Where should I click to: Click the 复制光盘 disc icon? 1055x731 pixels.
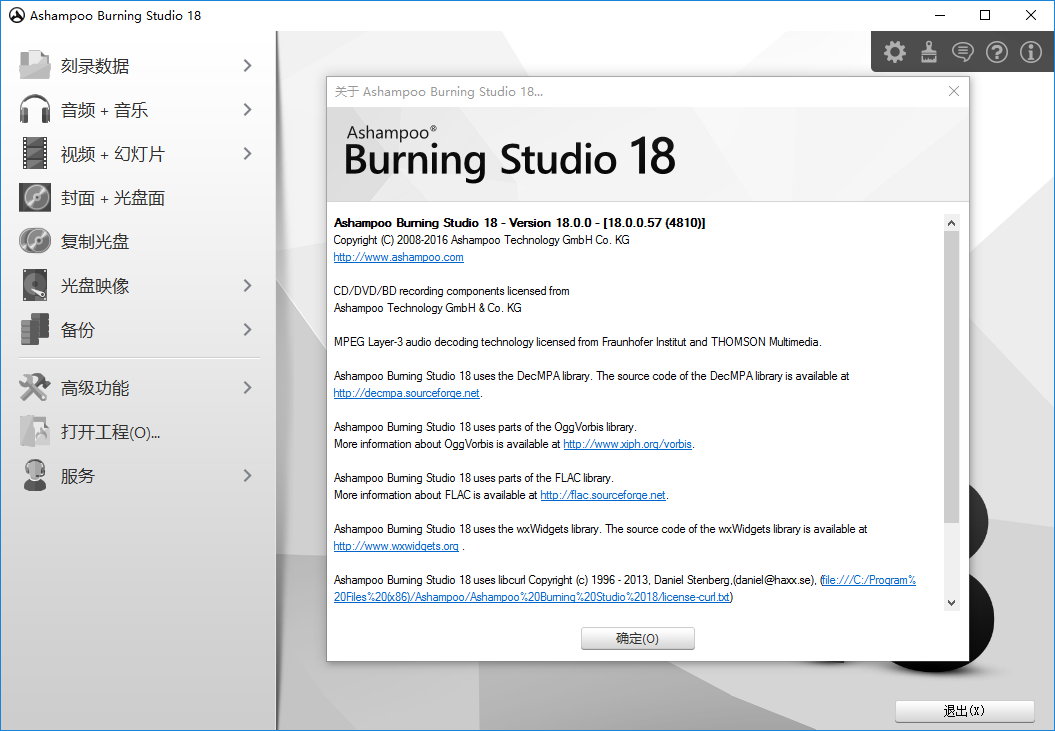pyautogui.click(x=35, y=241)
